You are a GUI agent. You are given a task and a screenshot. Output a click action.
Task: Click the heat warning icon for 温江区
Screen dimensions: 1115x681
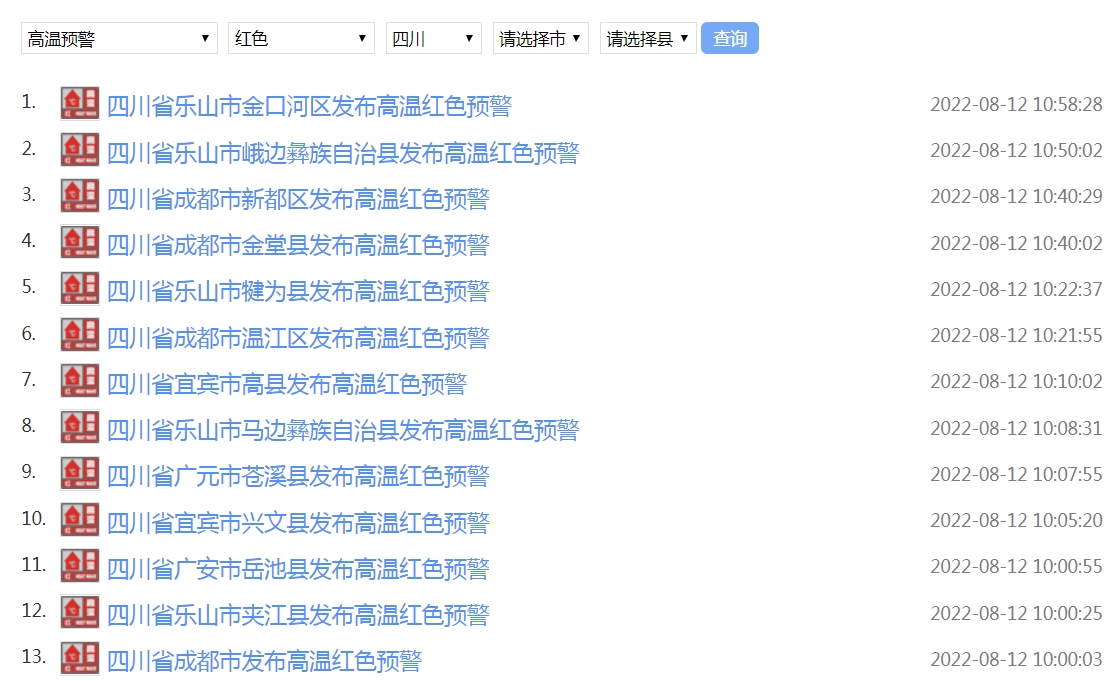click(80, 335)
